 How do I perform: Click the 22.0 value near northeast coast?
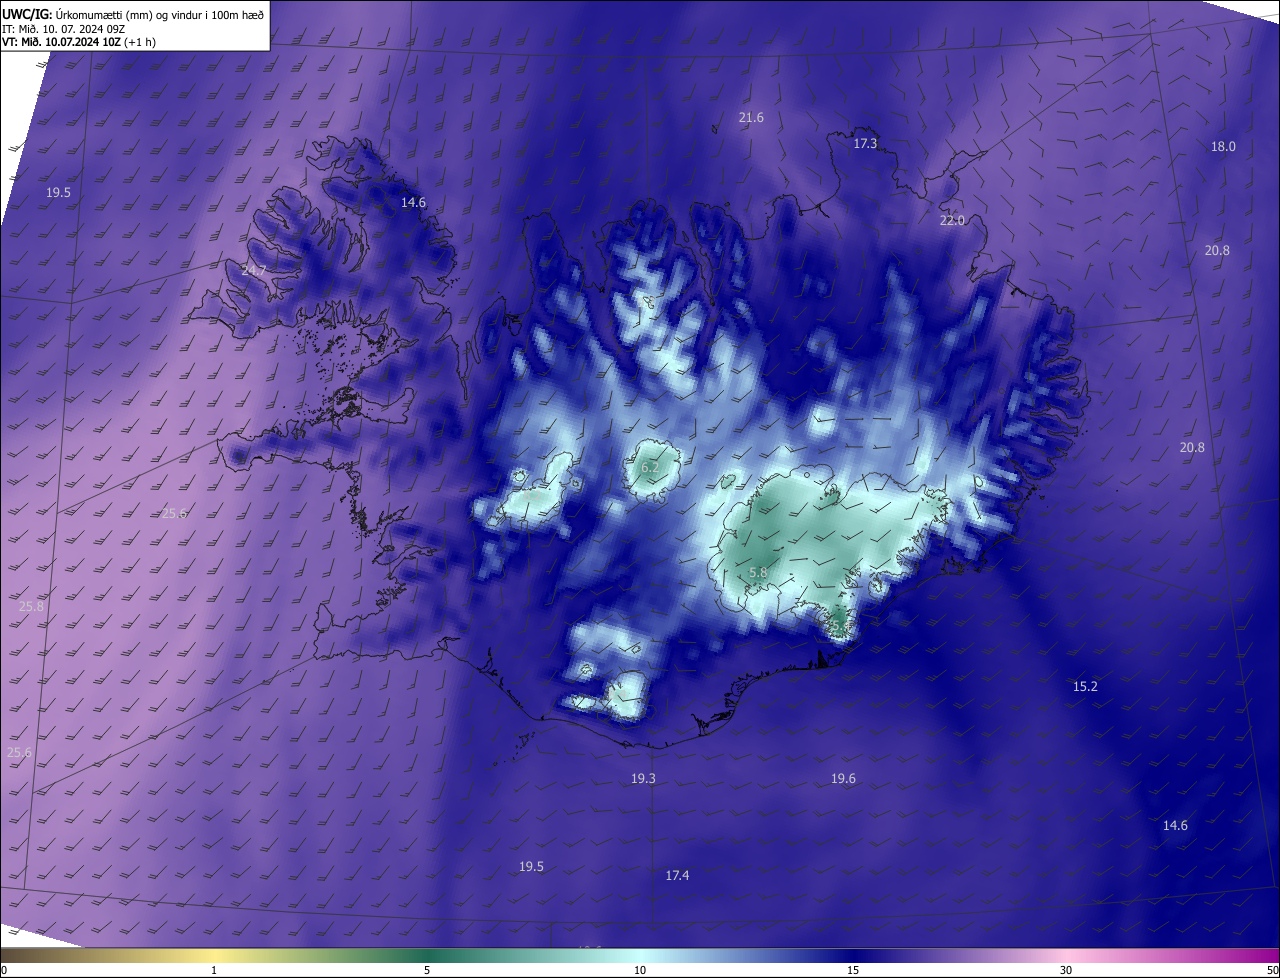pyautogui.click(x=952, y=221)
